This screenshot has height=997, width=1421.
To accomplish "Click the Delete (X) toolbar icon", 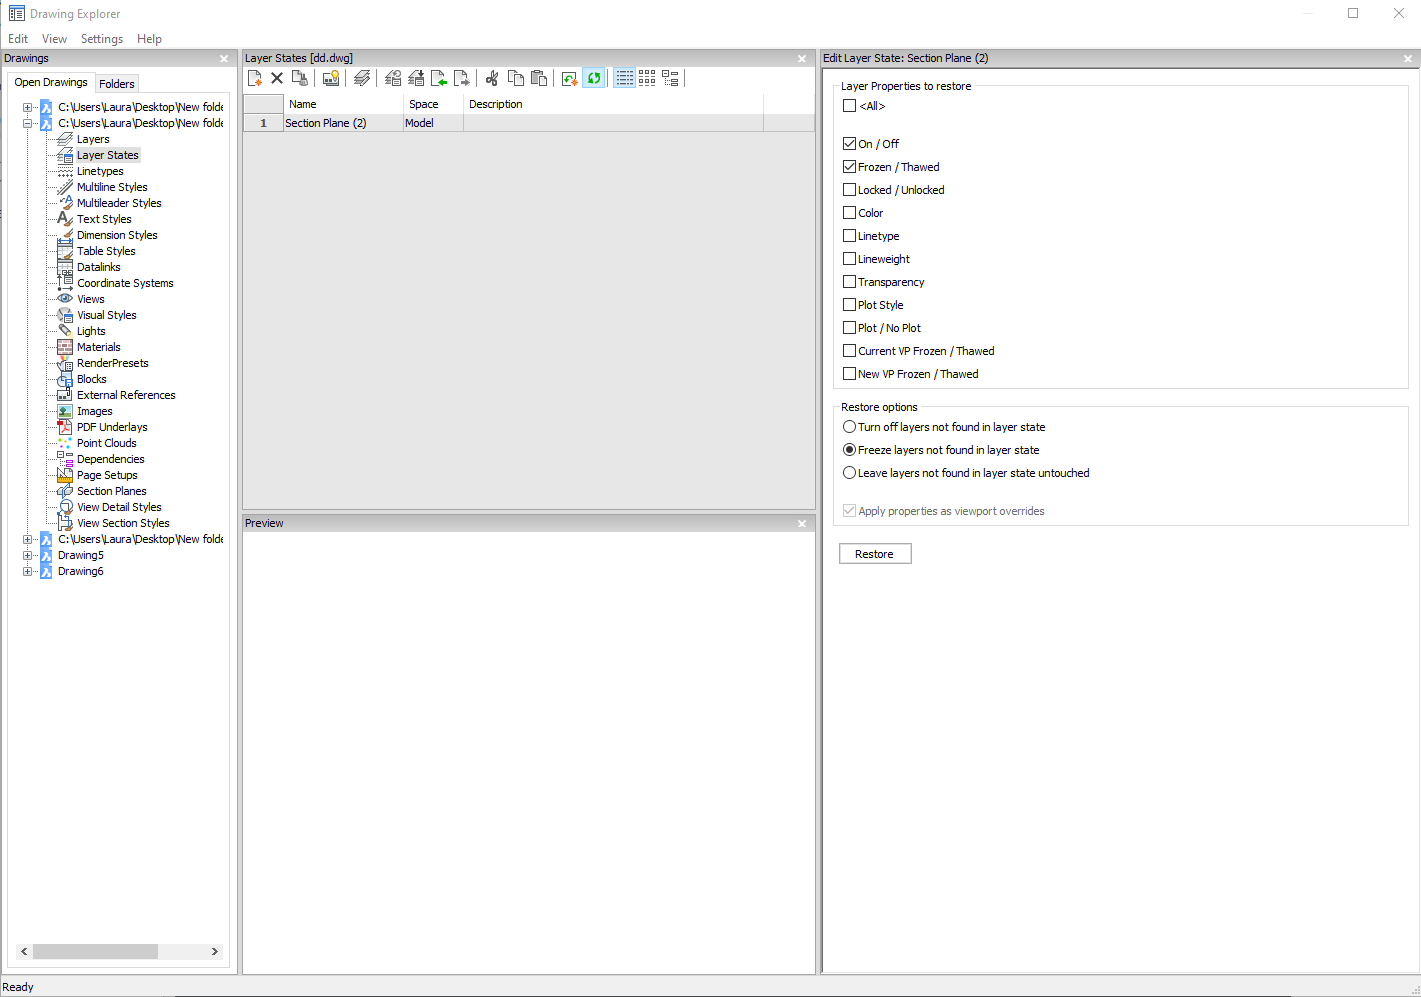I will [x=277, y=78].
